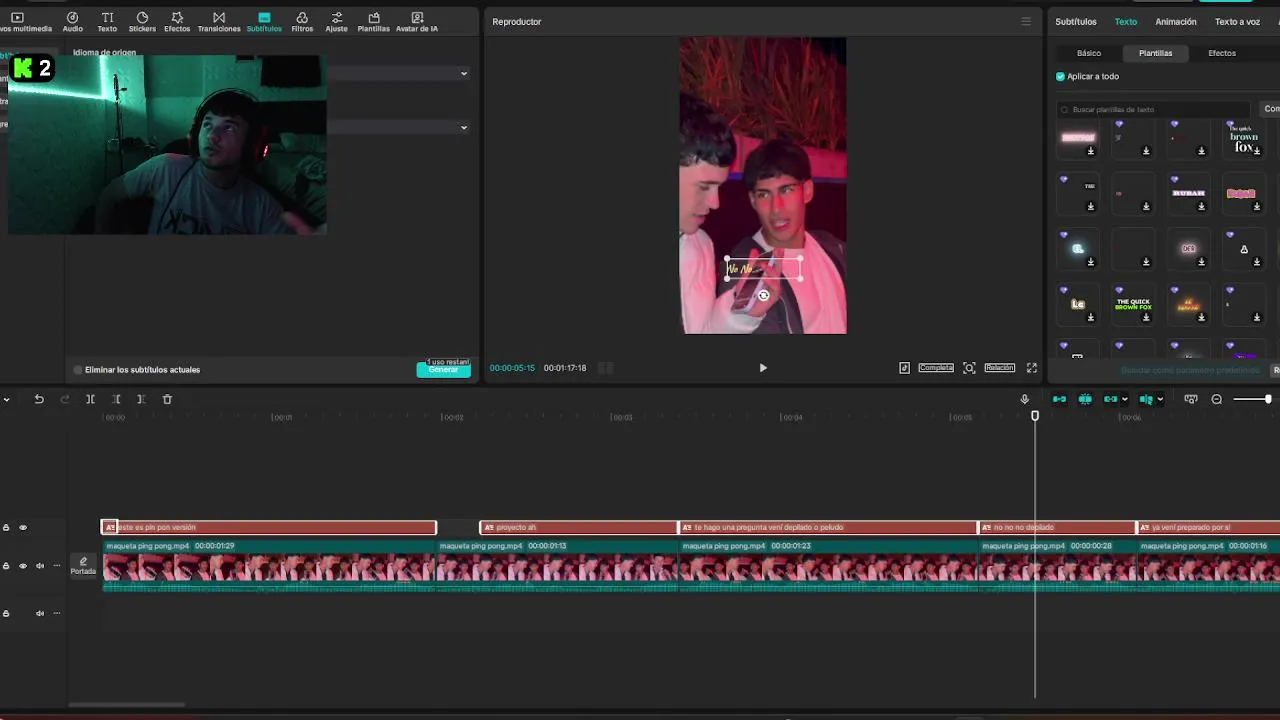Click the microphone record voiceover icon

point(1024,399)
